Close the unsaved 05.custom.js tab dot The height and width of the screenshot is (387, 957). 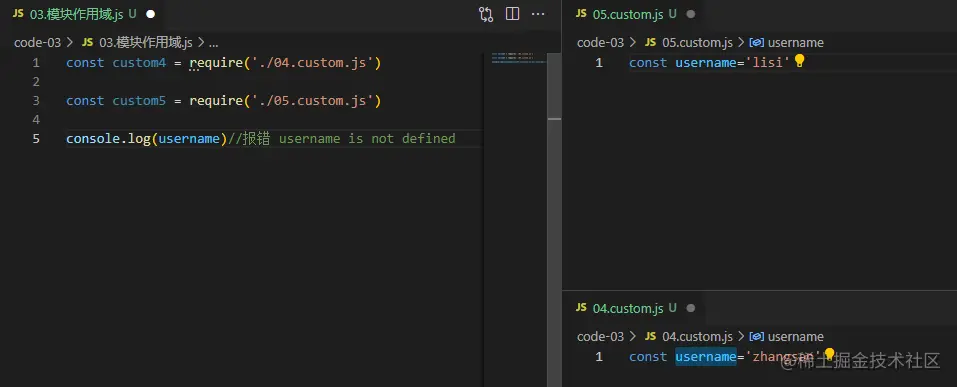click(691, 14)
